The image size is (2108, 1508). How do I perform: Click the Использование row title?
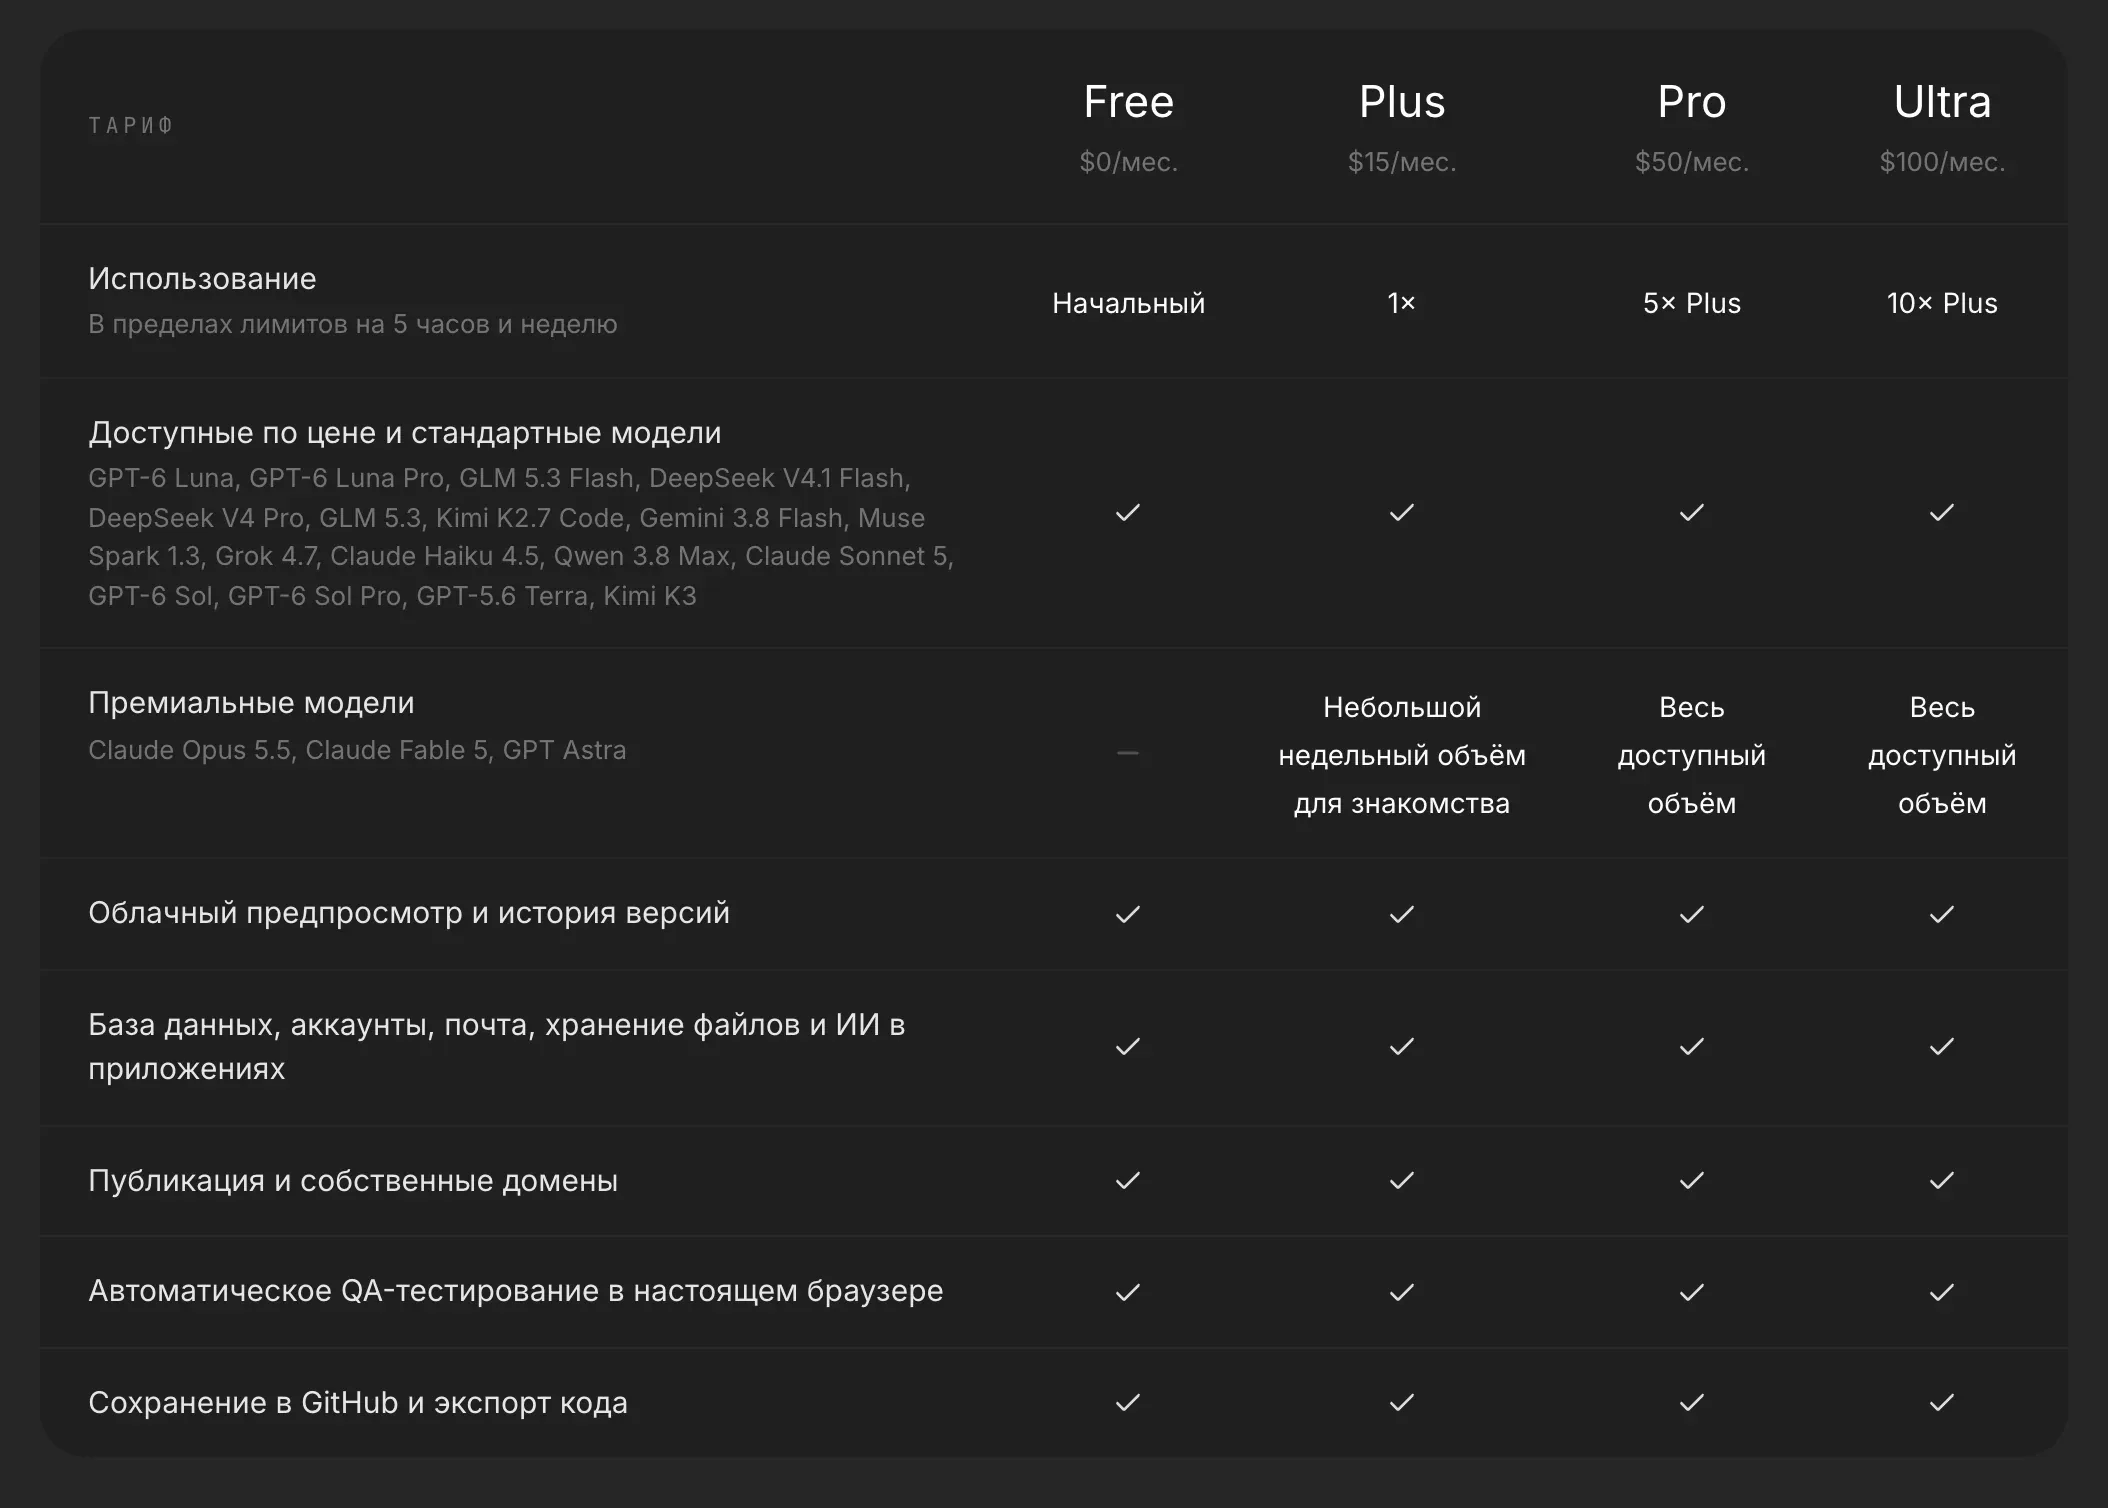202,279
